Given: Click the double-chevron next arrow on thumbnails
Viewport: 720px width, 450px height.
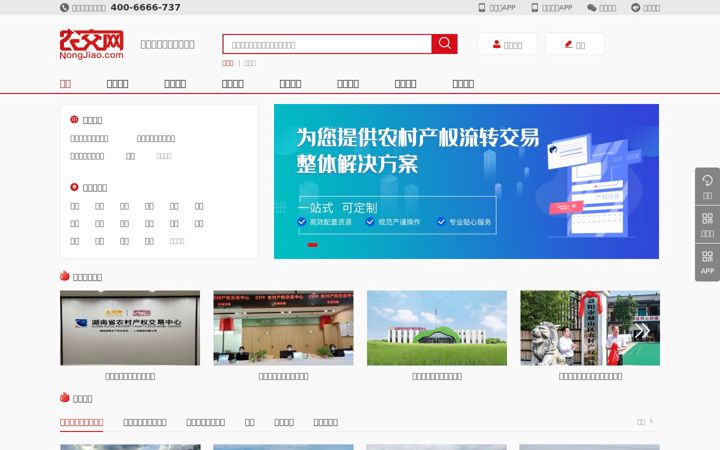Looking at the screenshot, I should [x=642, y=331].
